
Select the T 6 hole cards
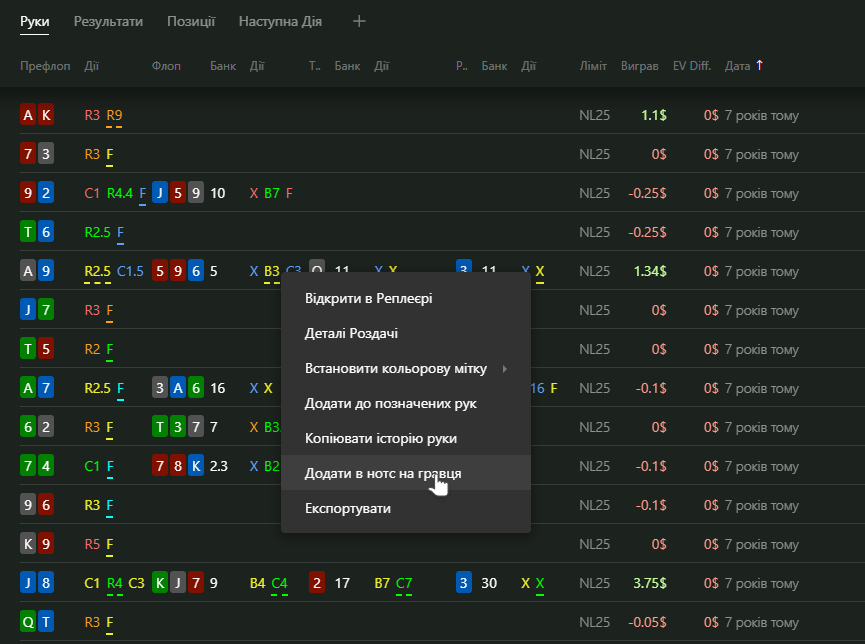[37, 232]
